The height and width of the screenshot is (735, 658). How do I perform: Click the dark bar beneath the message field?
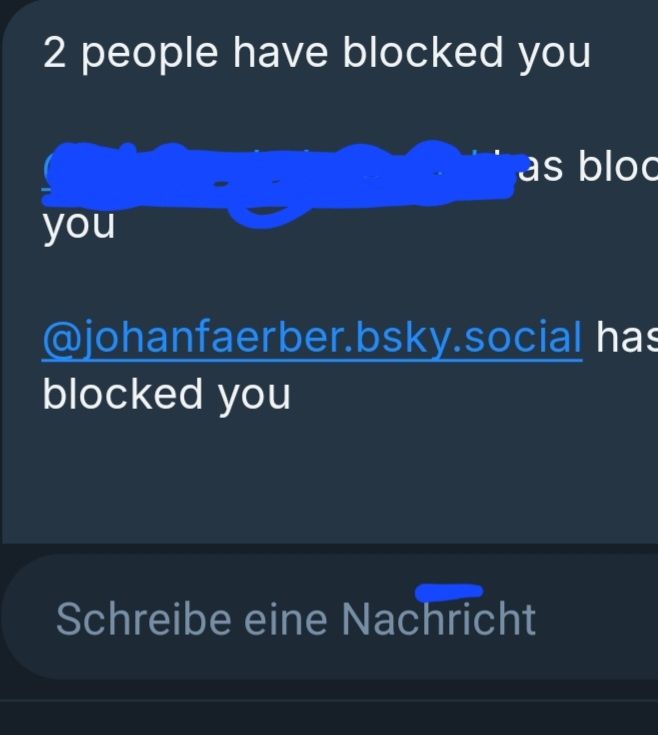[329, 718]
